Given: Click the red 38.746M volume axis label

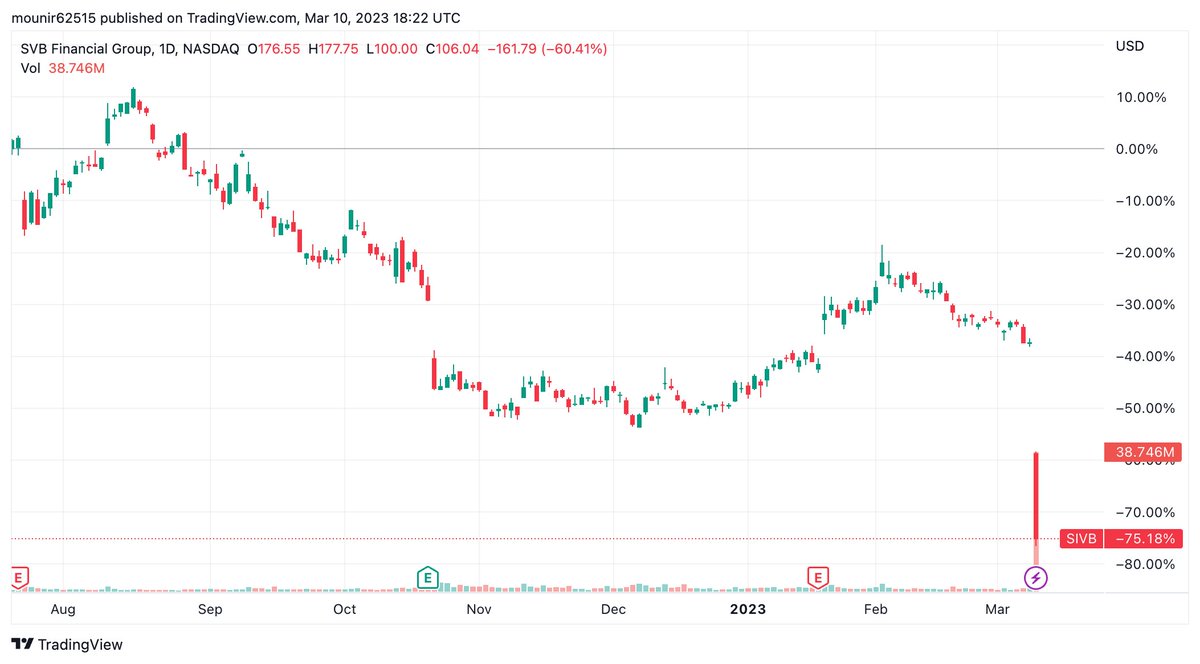Looking at the screenshot, I should [x=1142, y=452].
